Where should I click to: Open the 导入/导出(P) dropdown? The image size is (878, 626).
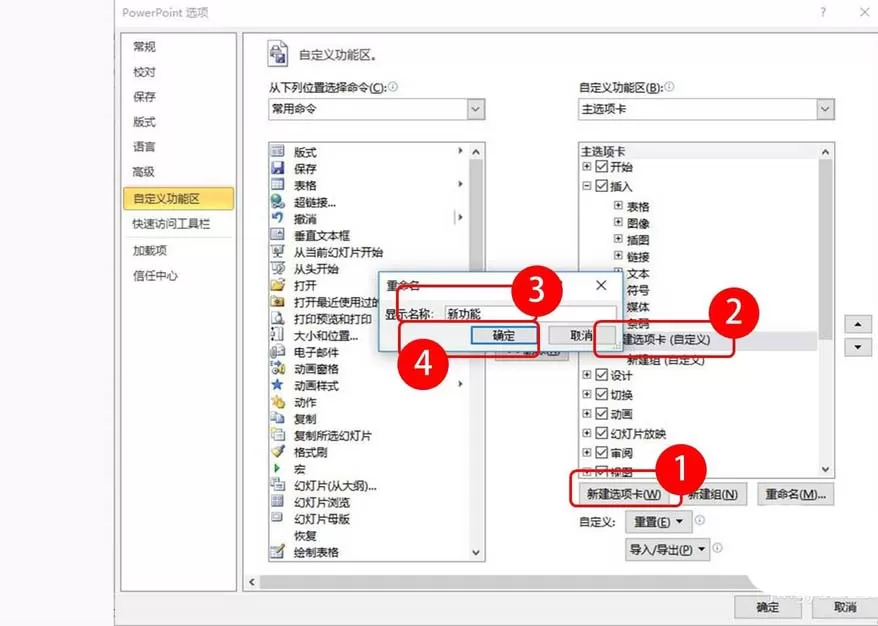pyautogui.click(x=667, y=550)
